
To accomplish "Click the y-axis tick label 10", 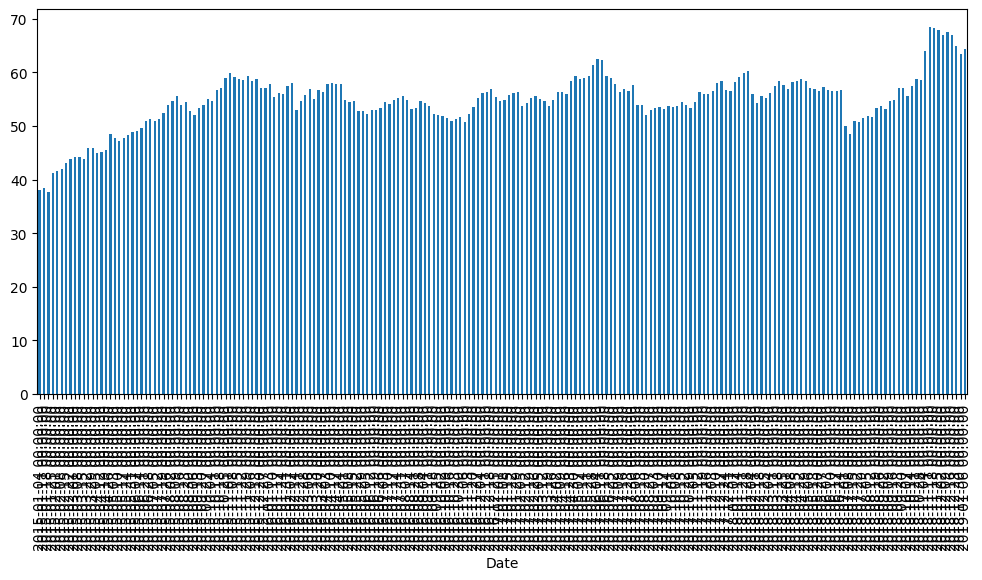I will (18, 341).
